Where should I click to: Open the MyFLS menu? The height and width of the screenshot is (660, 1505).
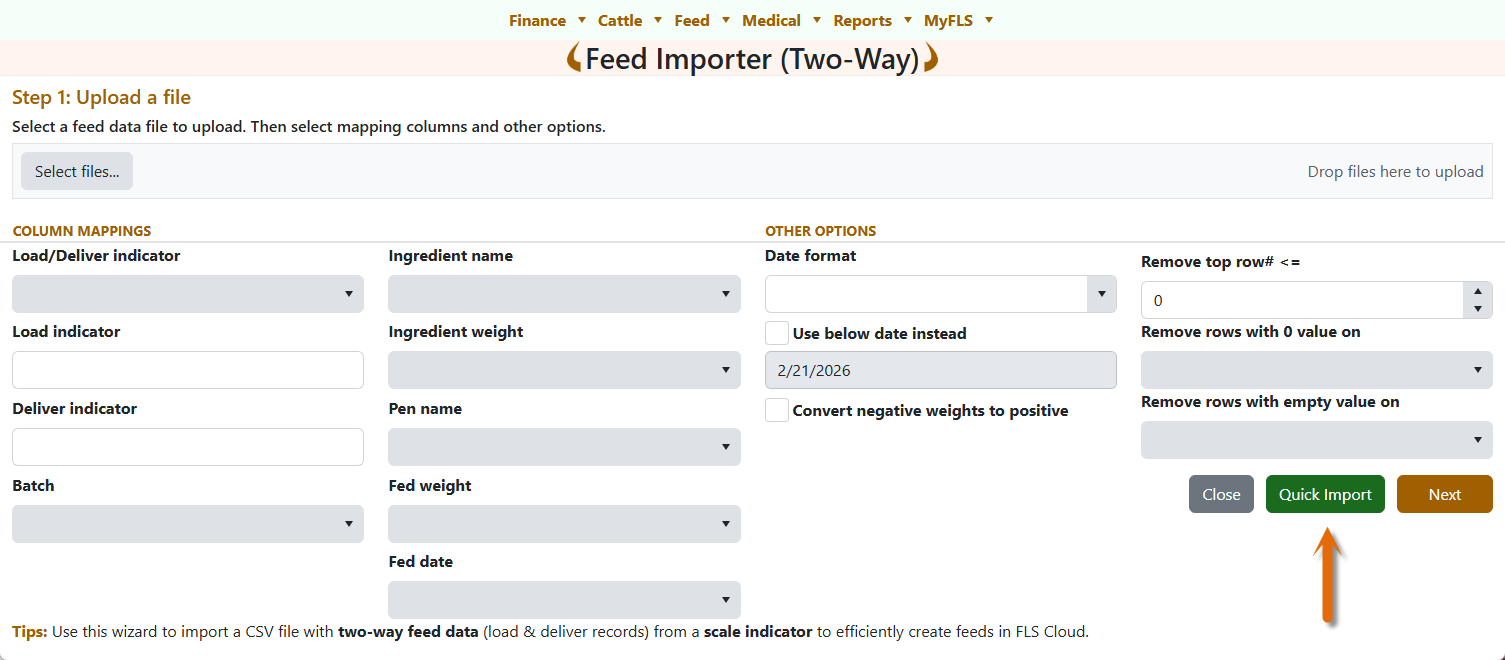pos(948,21)
